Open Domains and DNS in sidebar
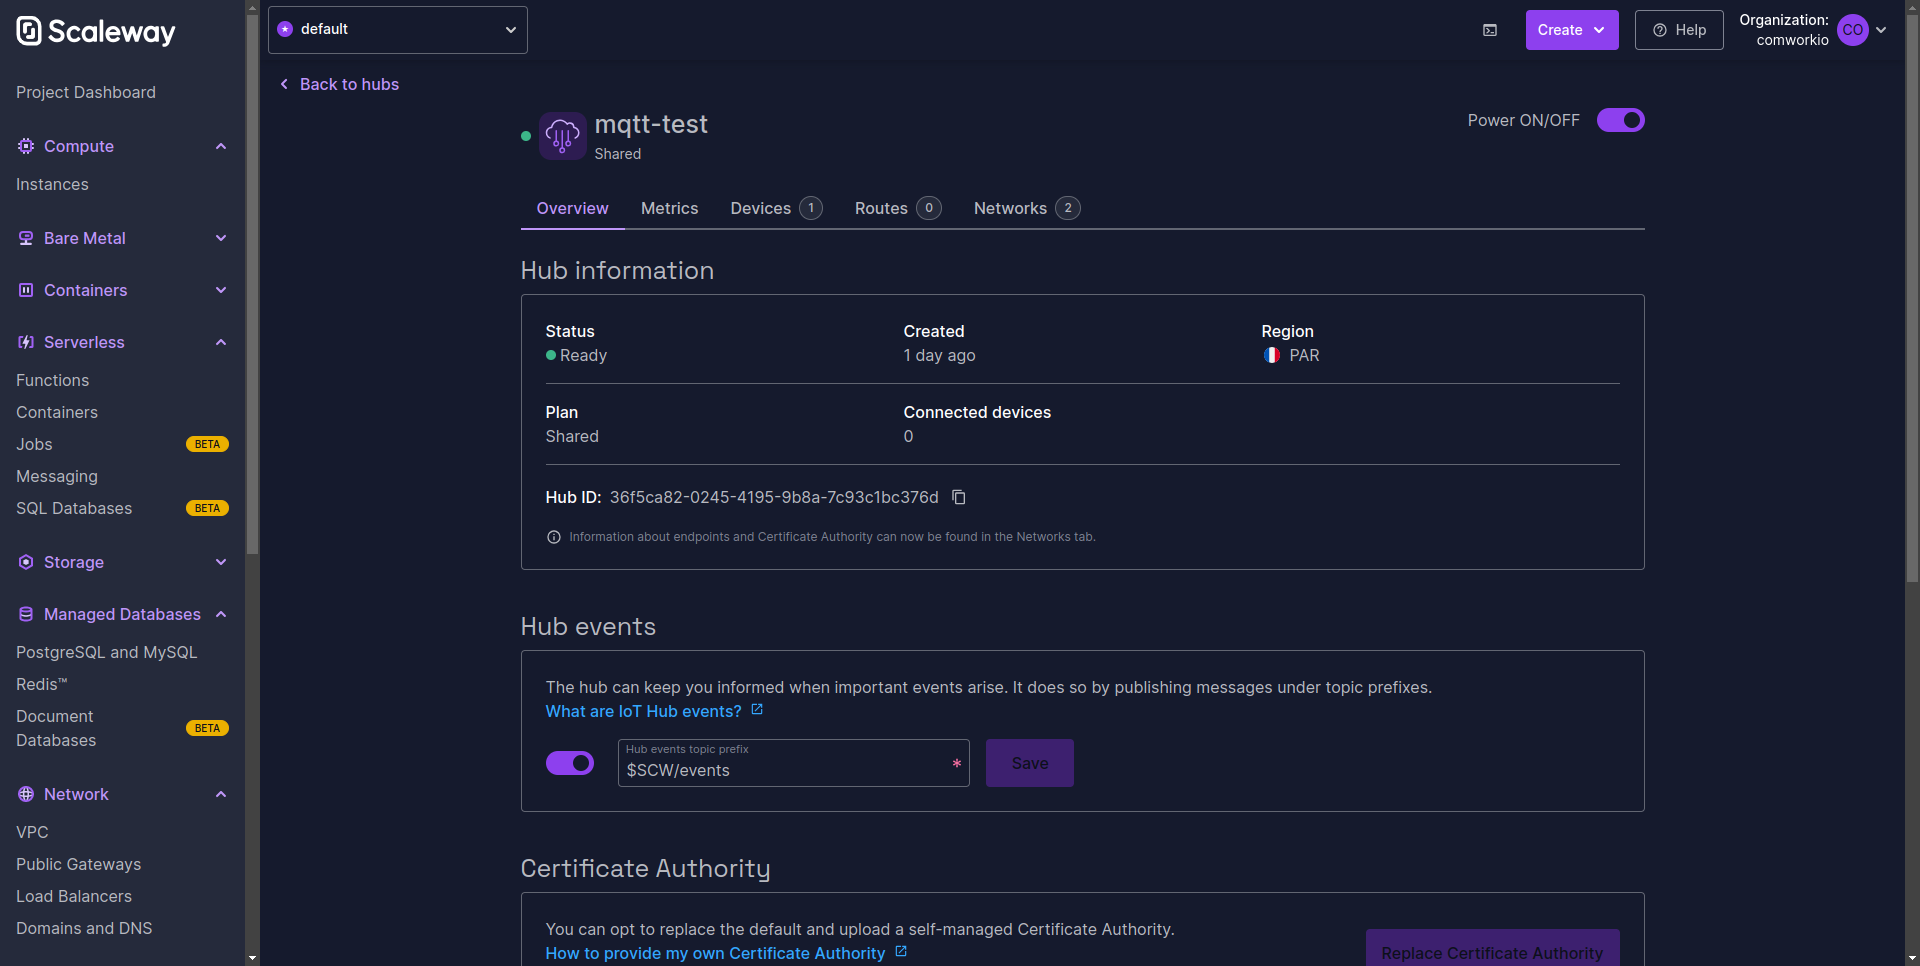 tap(84, 928)
